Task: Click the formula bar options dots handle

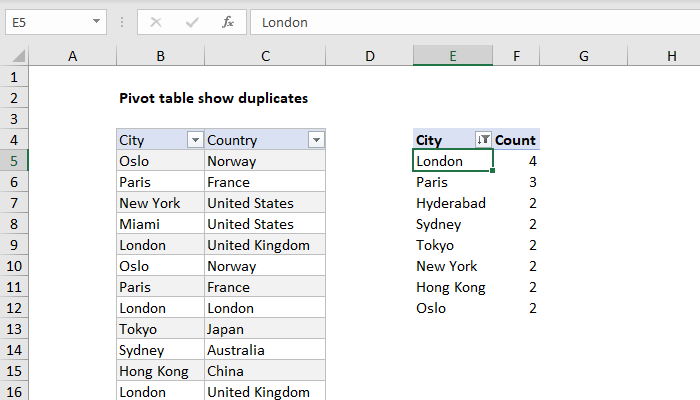Action: 122,22
